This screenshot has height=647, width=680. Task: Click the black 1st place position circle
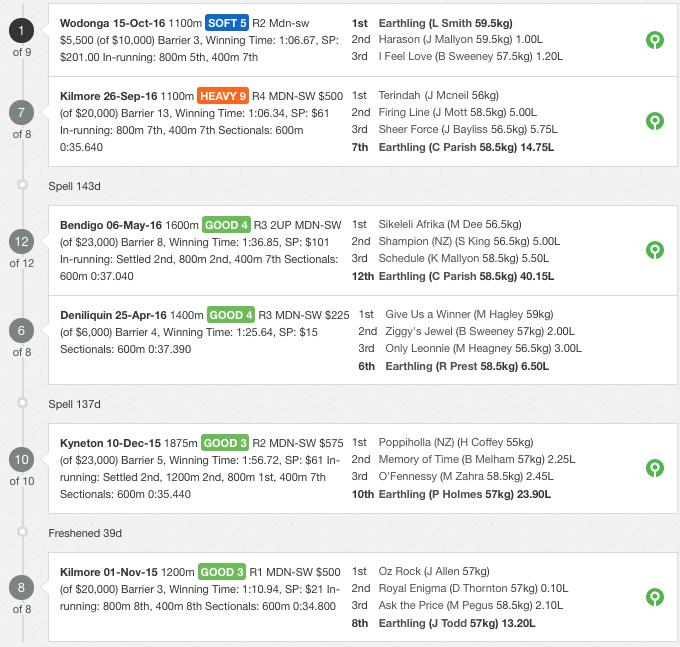[x=22, y=31]
